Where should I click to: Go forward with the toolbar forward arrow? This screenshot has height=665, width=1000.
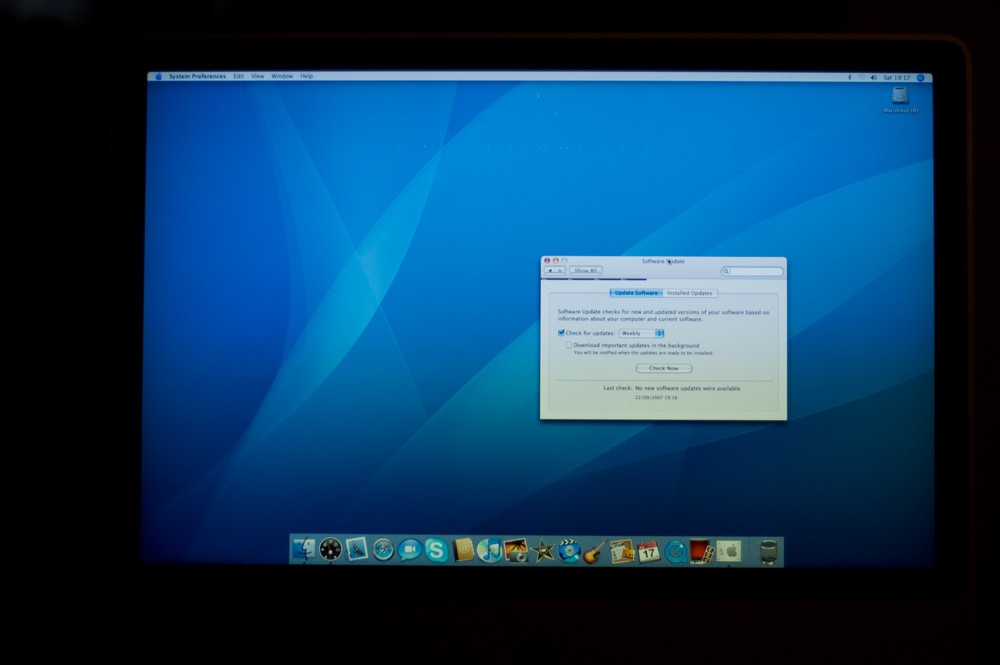pyautogui.click(x=561, y=271)
